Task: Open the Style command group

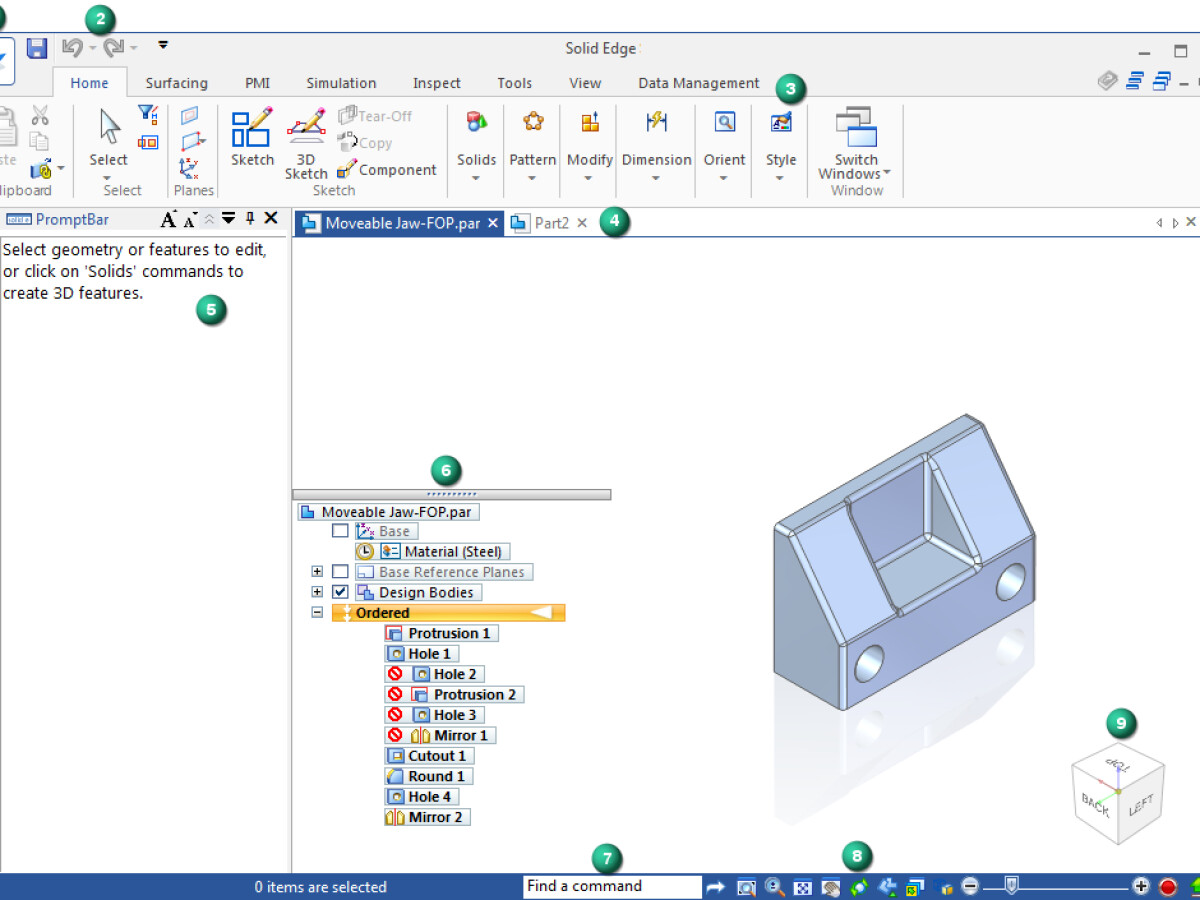Action: click(x=781, y=144)
